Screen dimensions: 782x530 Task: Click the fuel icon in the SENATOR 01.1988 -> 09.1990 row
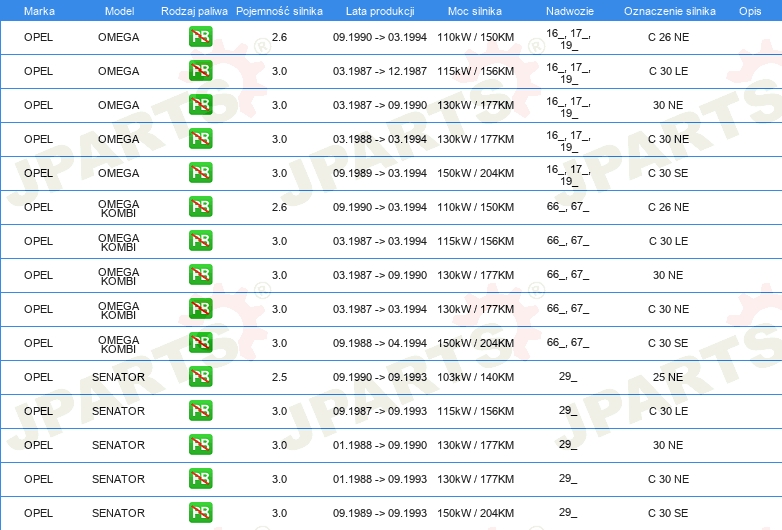coord(200,445)
